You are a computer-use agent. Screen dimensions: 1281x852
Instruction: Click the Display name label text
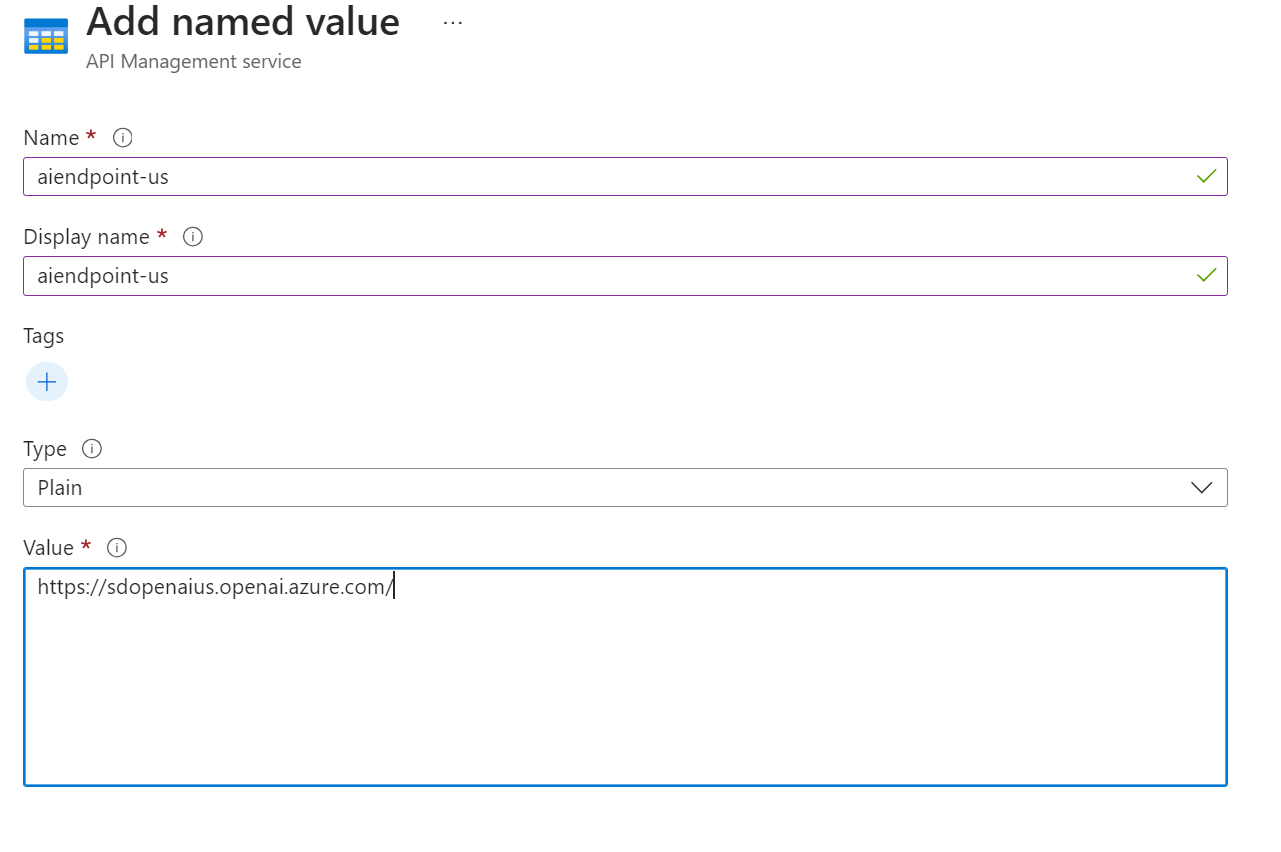pos(86,237)
